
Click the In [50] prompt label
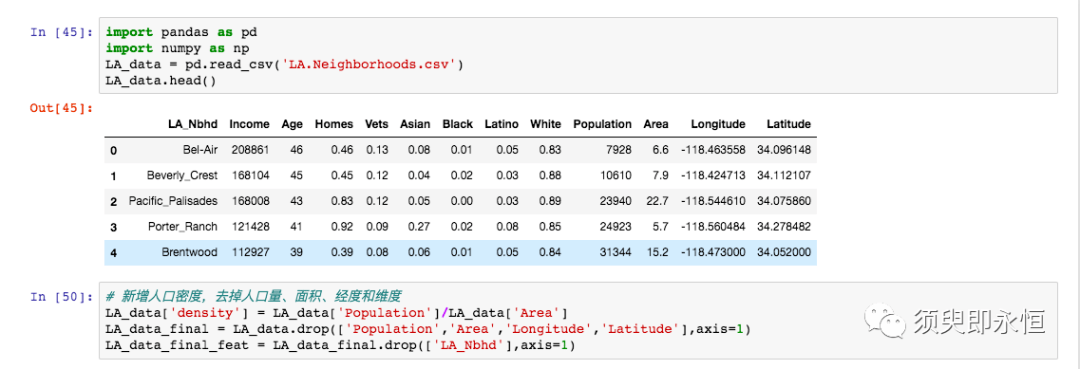coord(62,297)
